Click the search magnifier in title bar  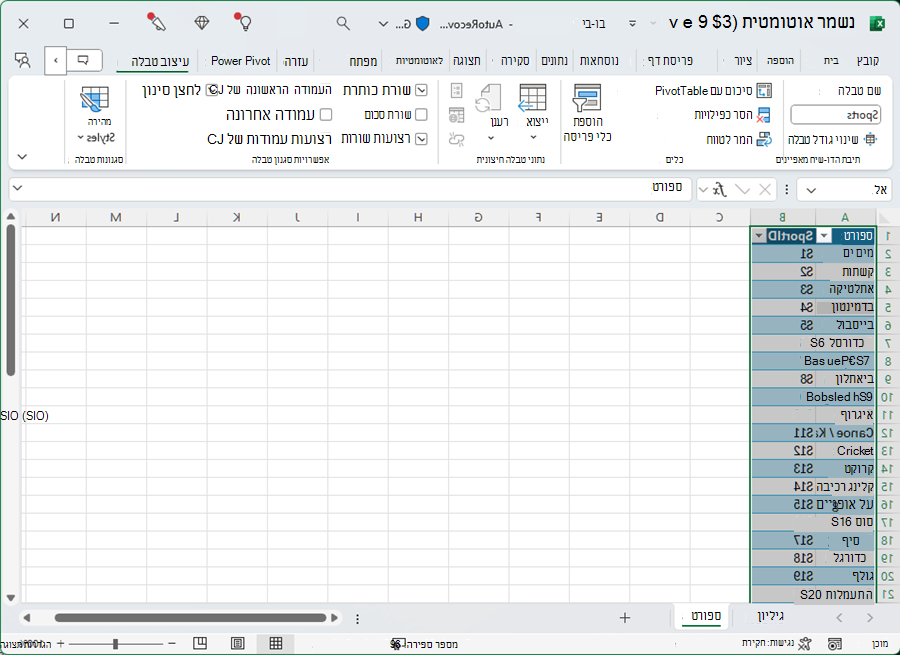343,23
